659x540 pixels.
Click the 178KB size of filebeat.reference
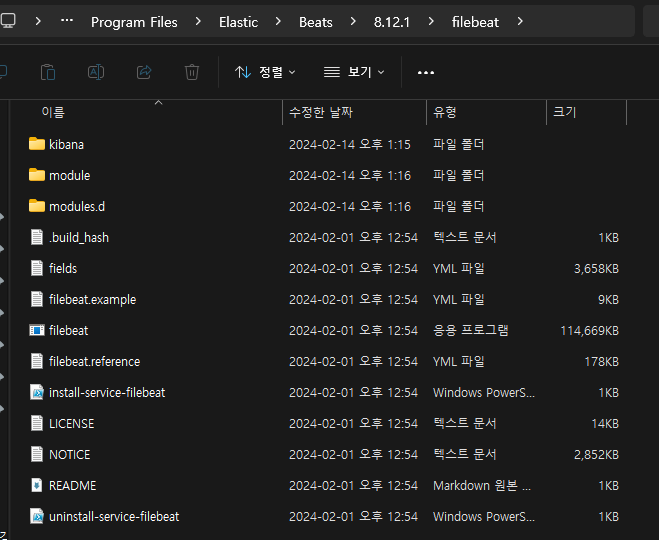601,361
